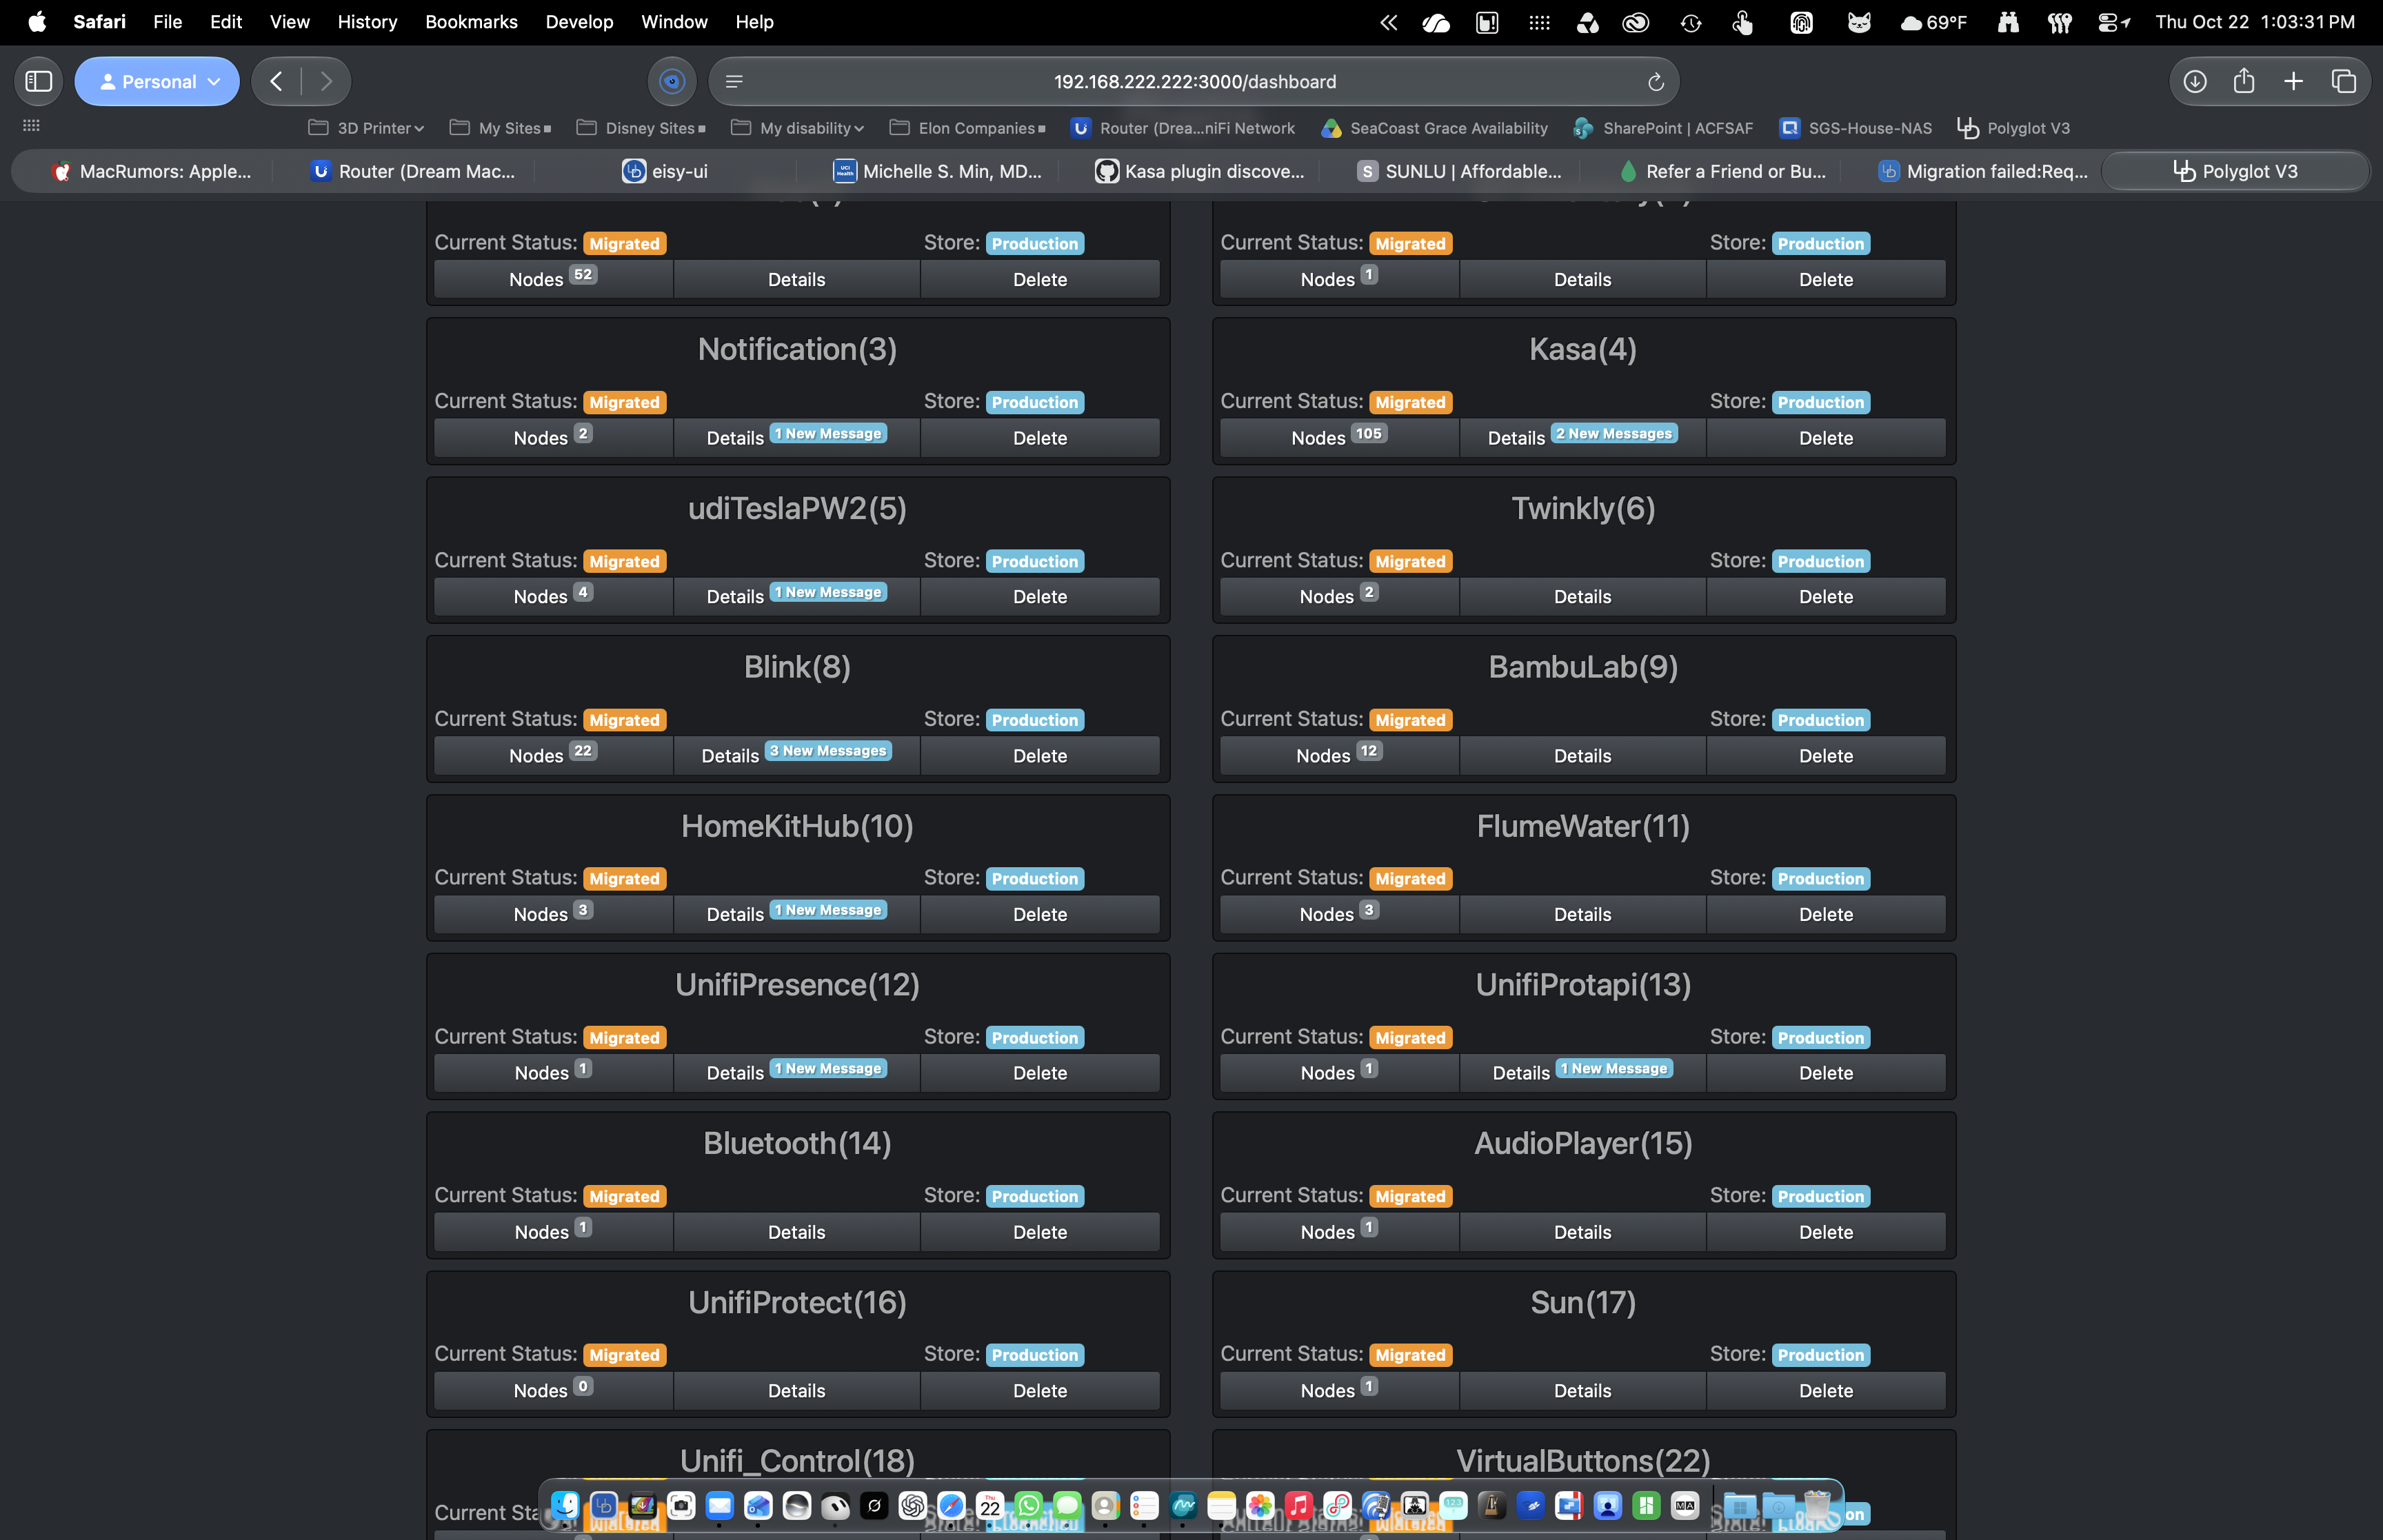2383x1540 pixels.
Task: Open the Elon Companies bookmarks folder
Action: (x=967, y=128)
